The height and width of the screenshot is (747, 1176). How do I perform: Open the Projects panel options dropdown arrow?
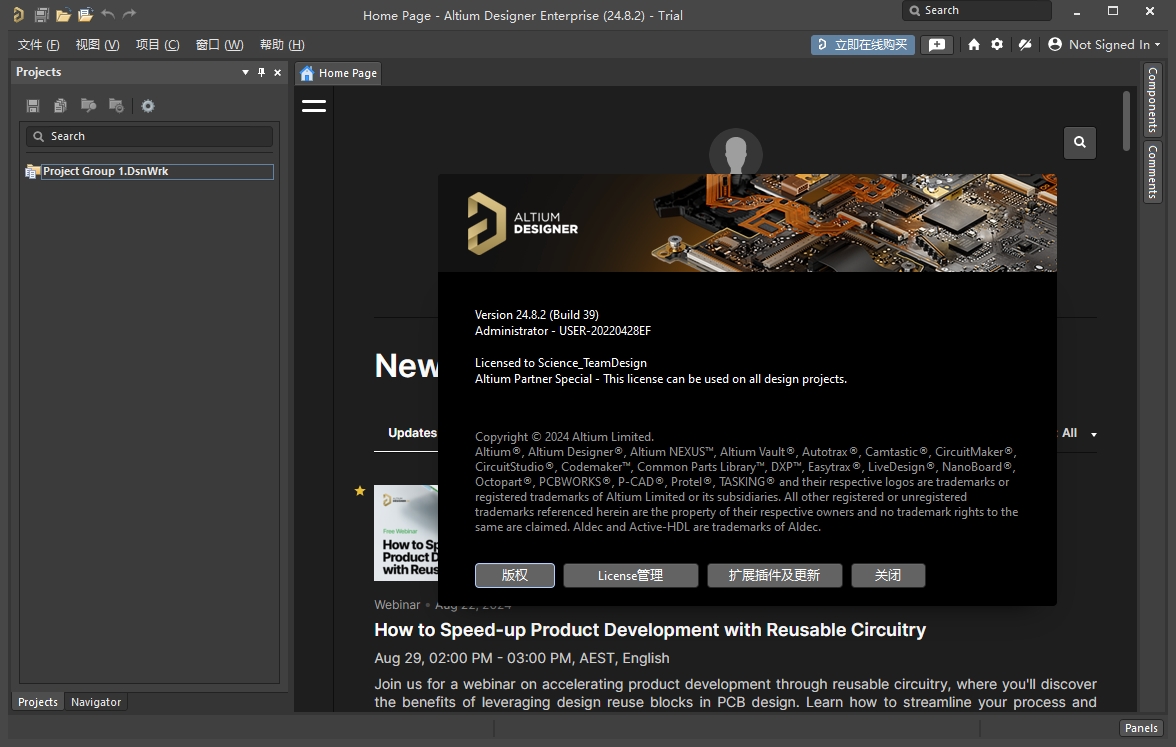point(246,72)
